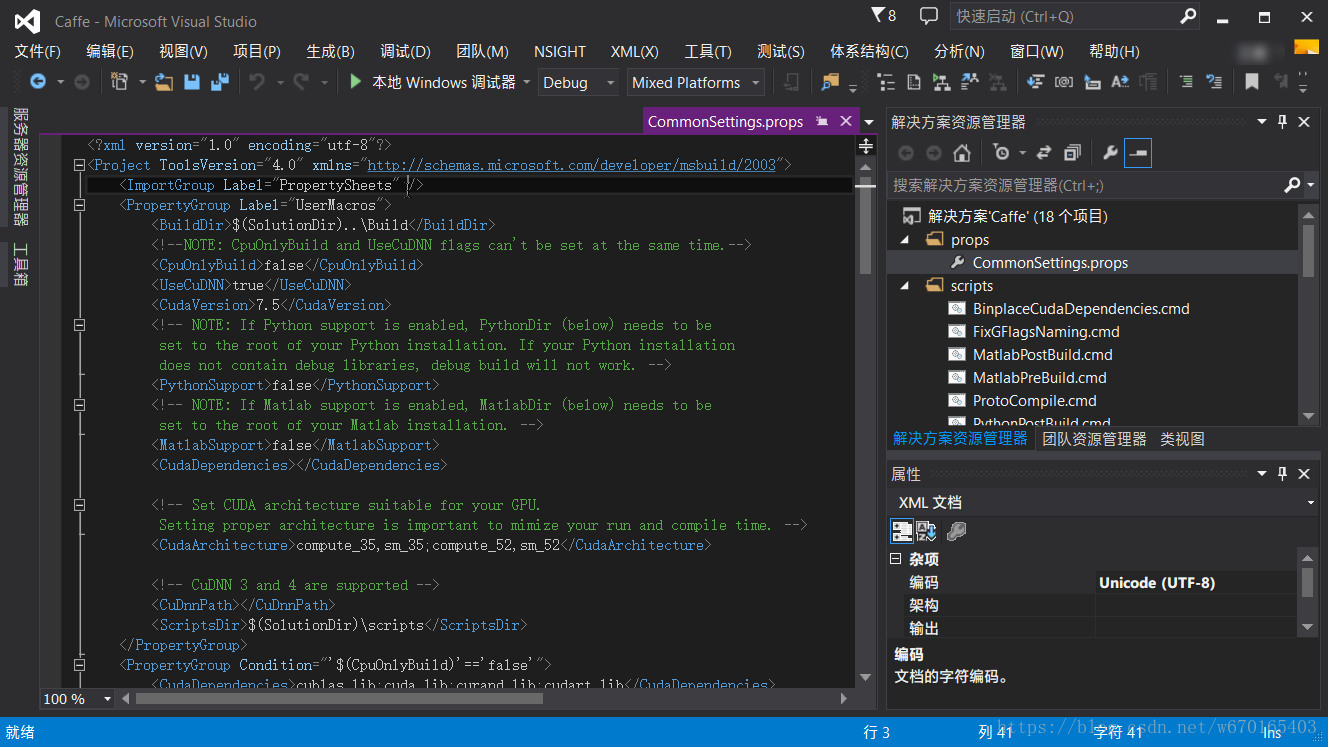Sync with active document icon
The height and width of the screenshot is (747, 1328).
pos(1044,153)
